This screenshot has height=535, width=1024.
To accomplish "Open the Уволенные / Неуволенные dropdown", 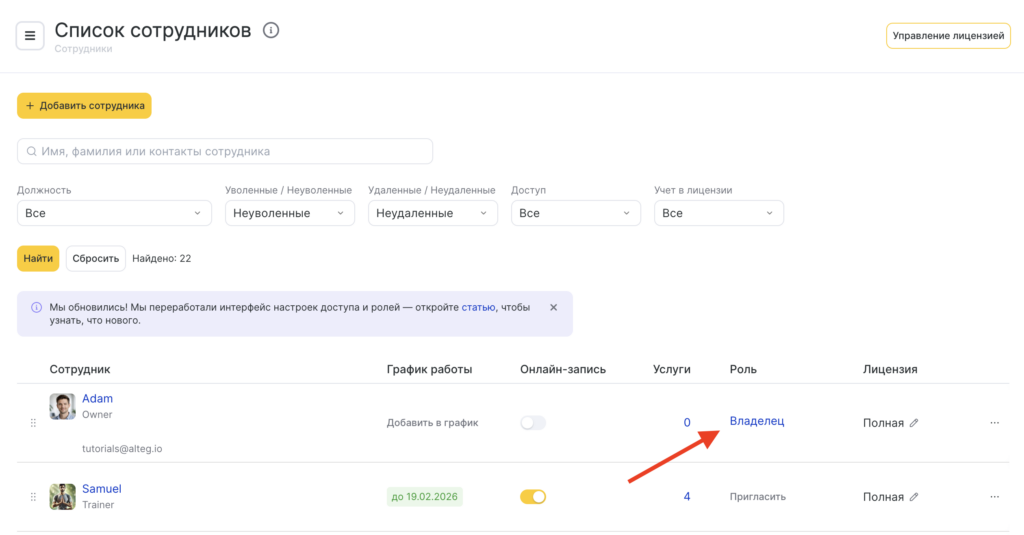I will (x=289, y=213).
